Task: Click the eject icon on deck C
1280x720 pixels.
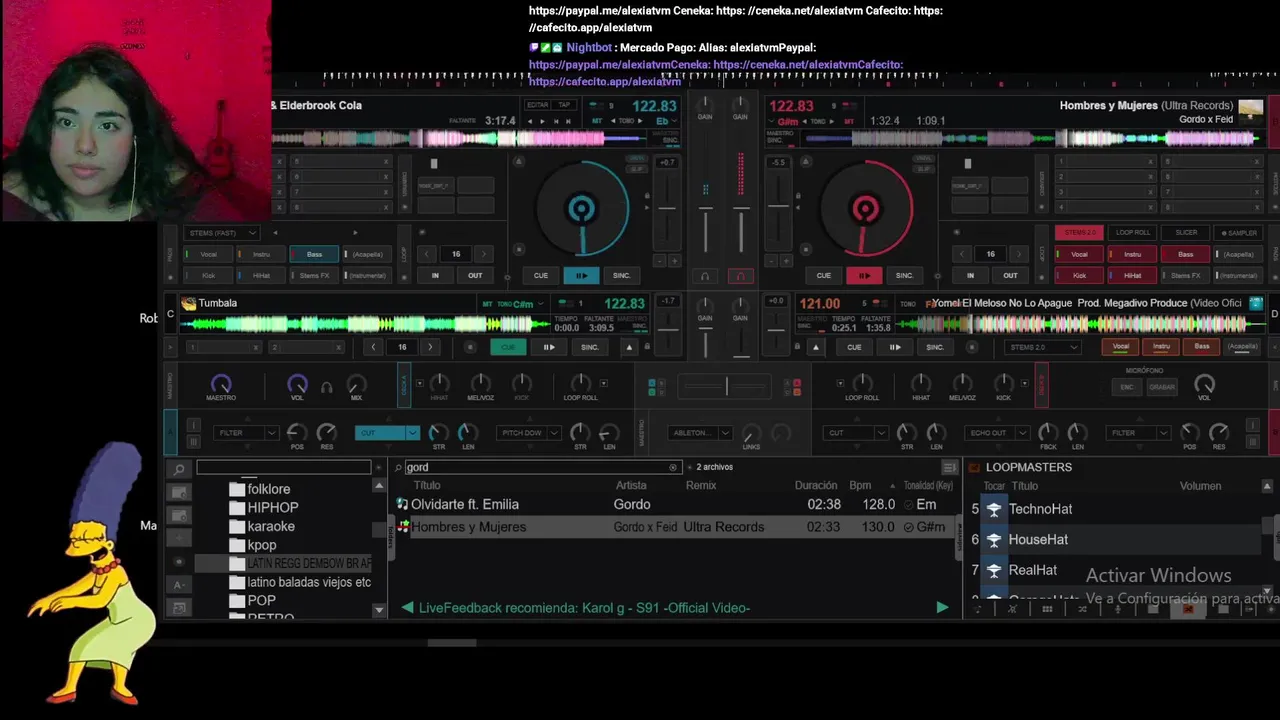Action: (629, 347)
